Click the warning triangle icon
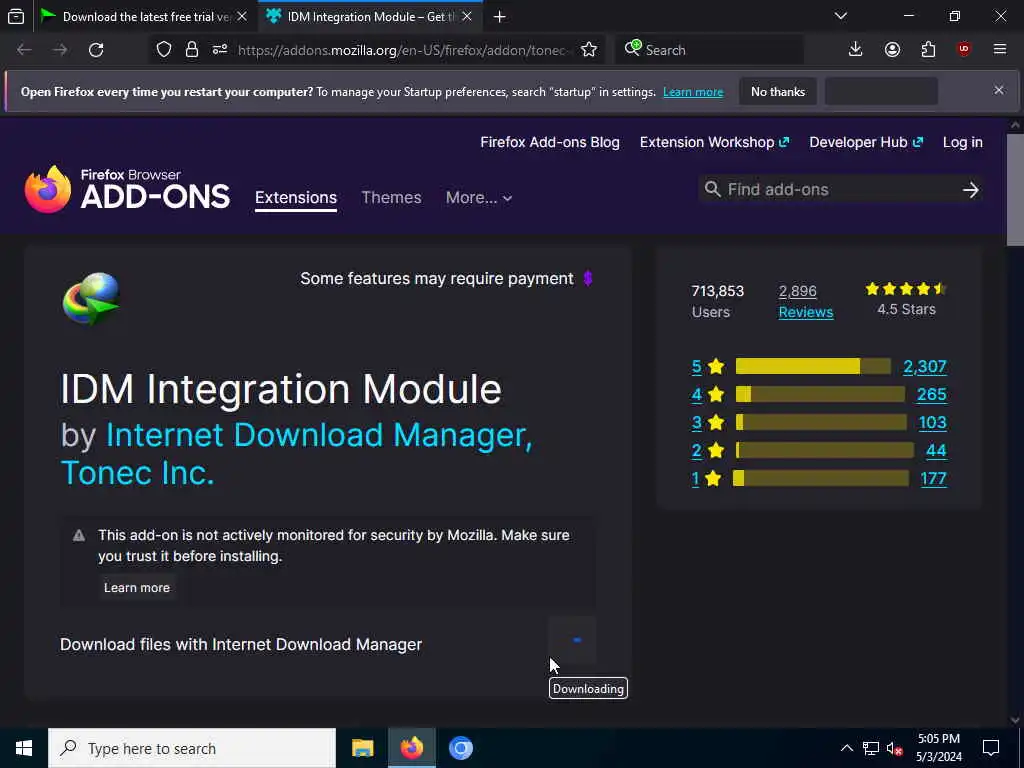 (x=79, y=536)
